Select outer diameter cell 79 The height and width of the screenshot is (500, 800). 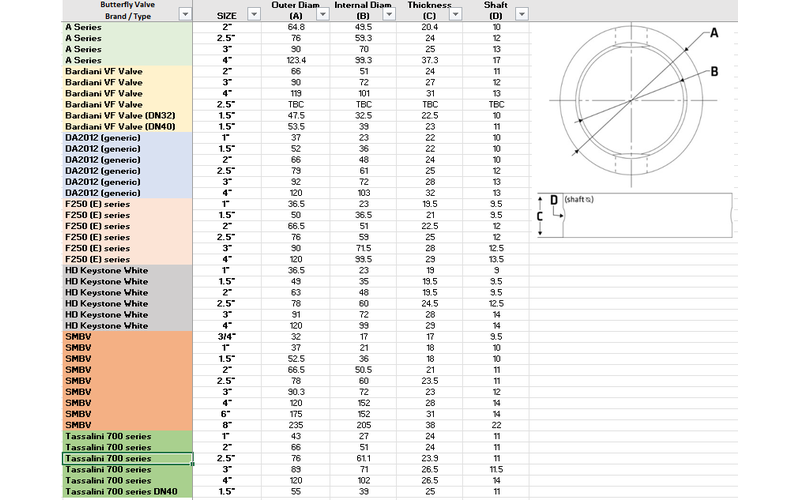[x=296, y=171]
